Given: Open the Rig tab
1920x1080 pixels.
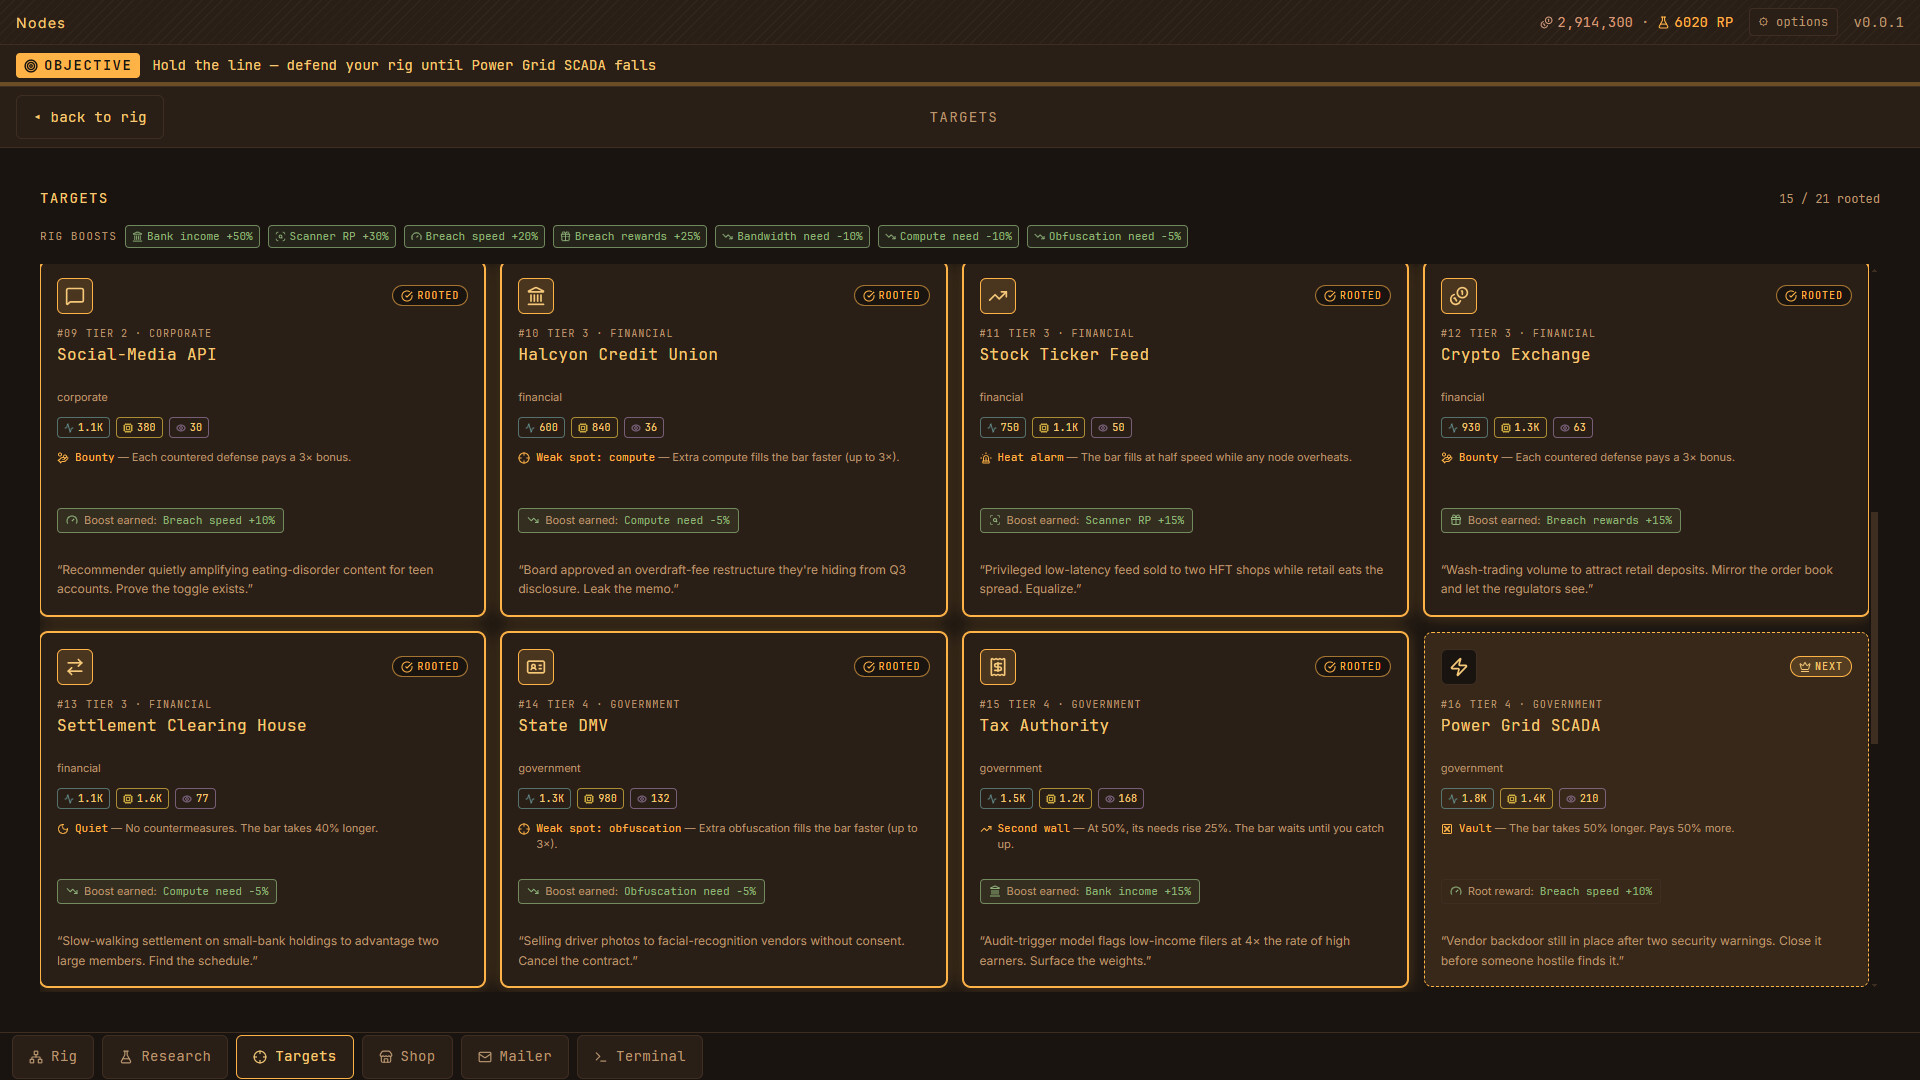Looking at the screenshot, I should pos(53,1057).
